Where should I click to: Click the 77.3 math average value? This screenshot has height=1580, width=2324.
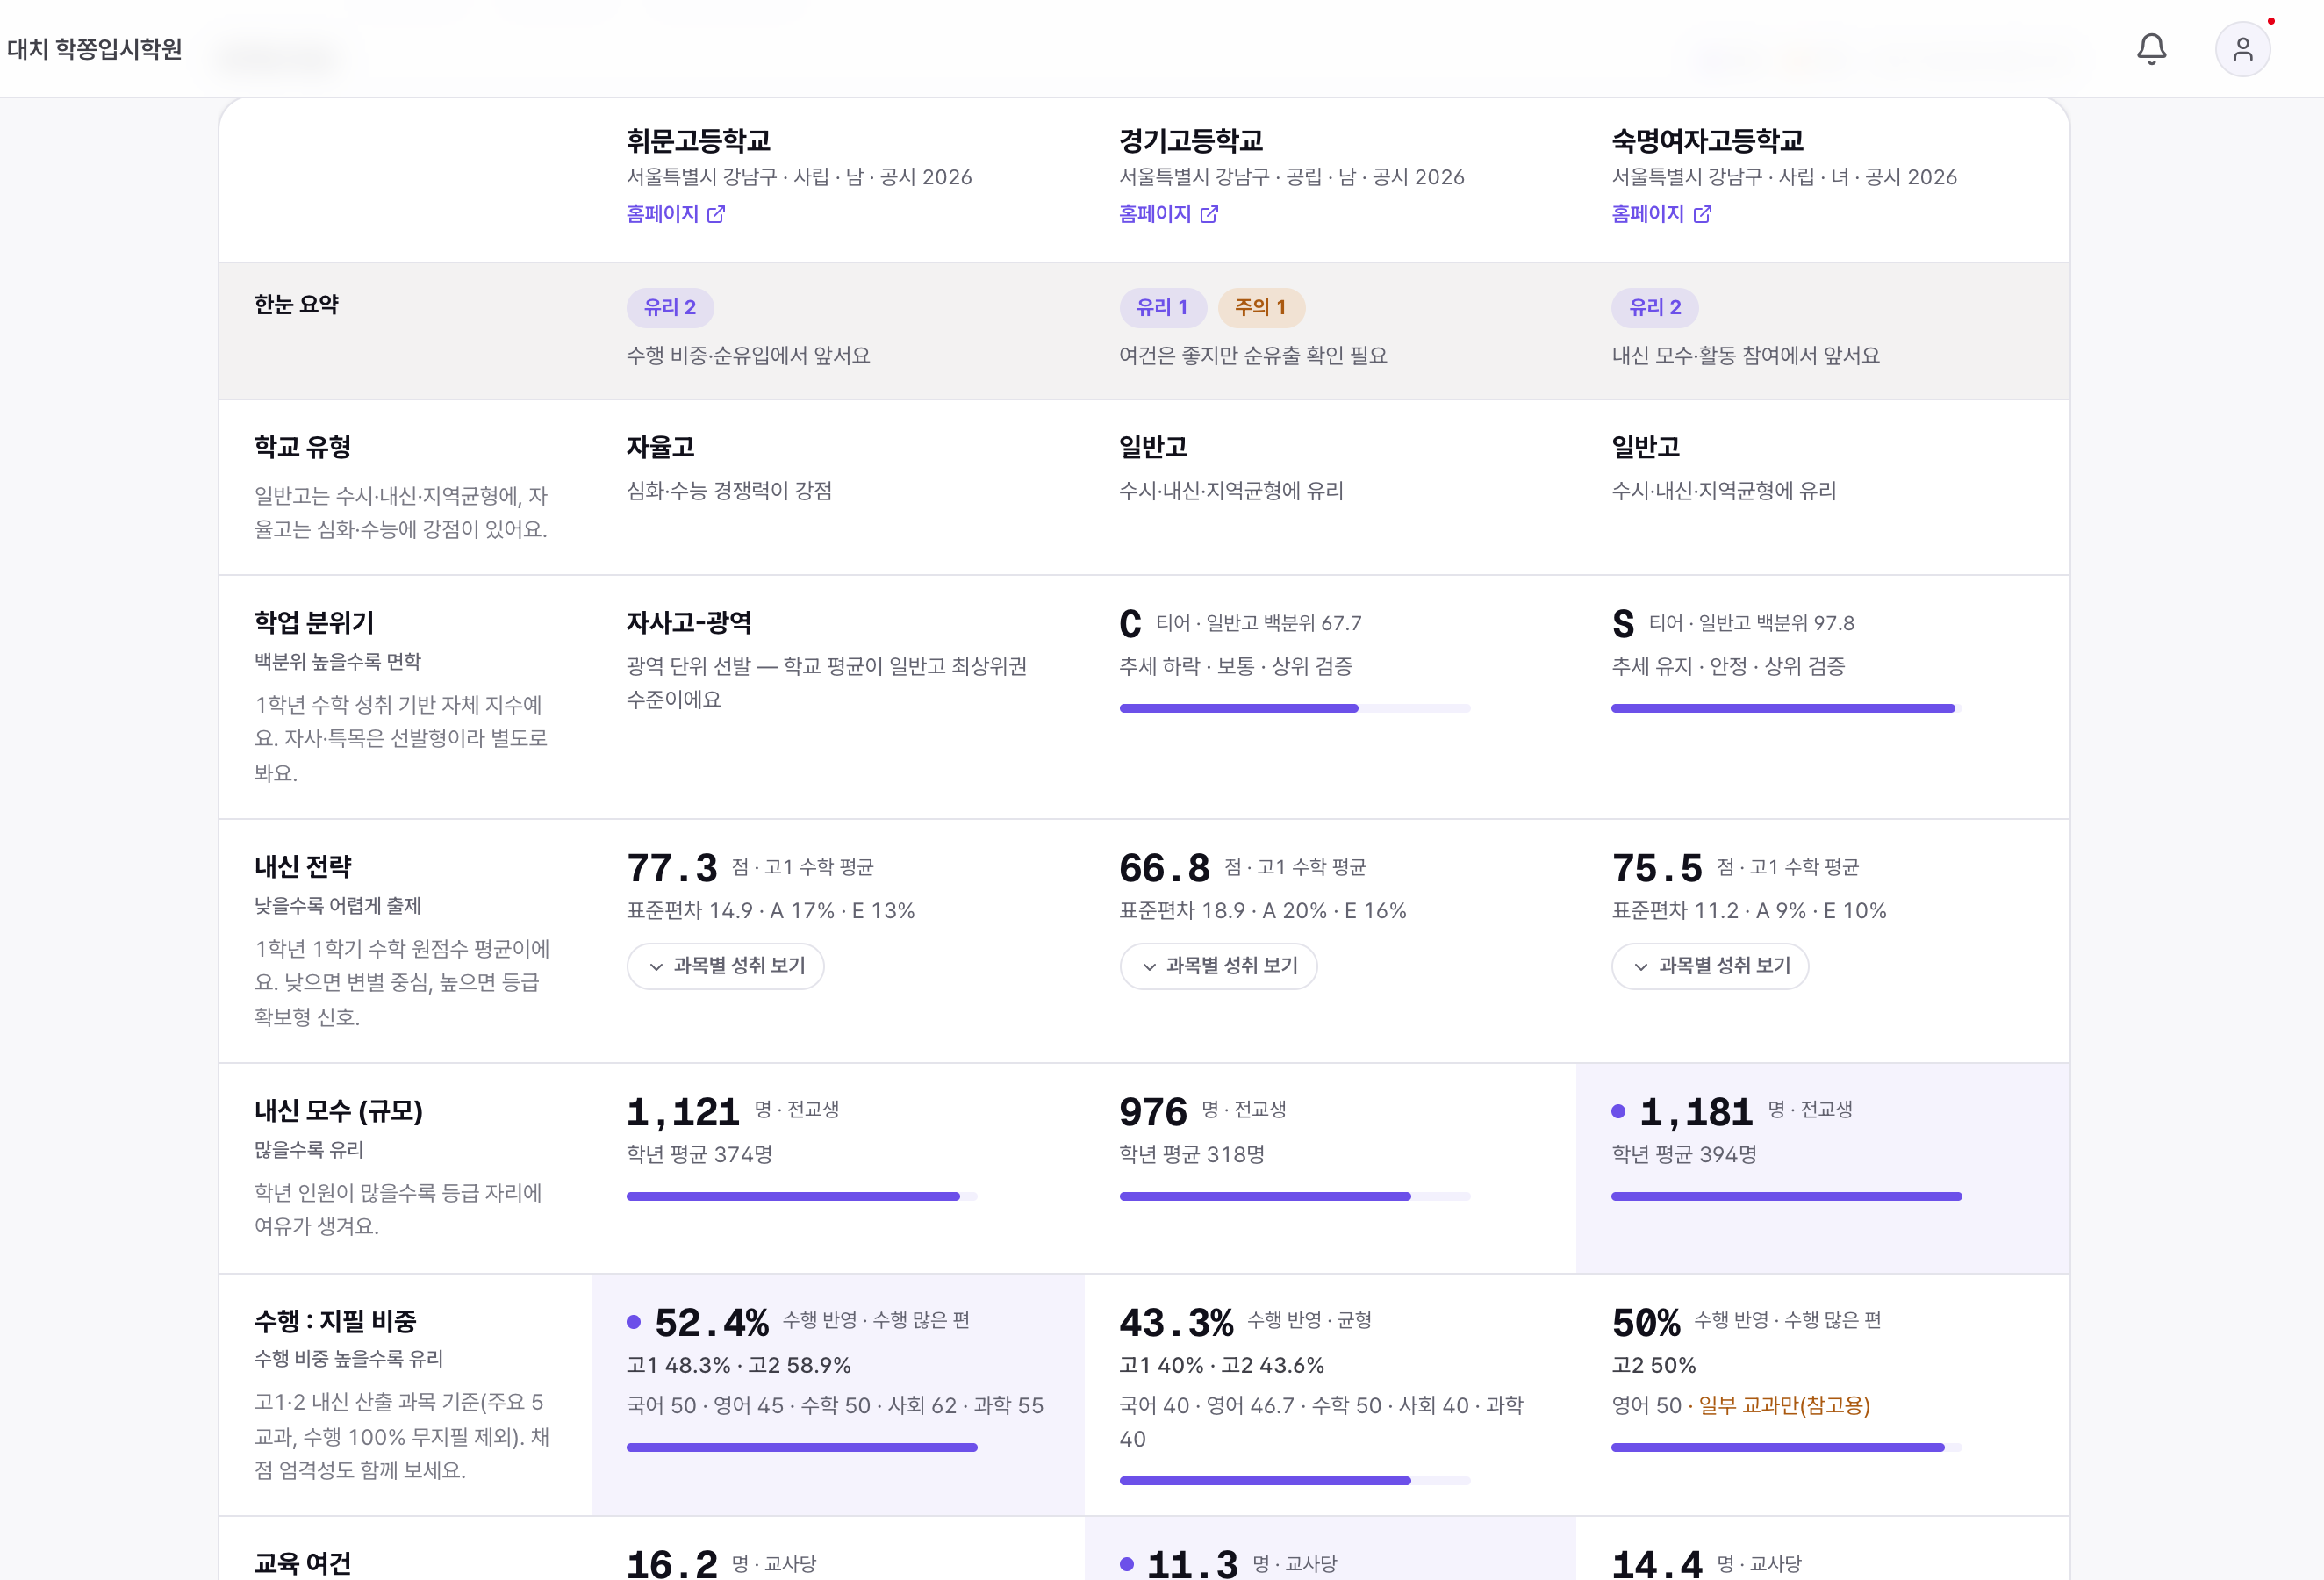[x=672, y=868]
